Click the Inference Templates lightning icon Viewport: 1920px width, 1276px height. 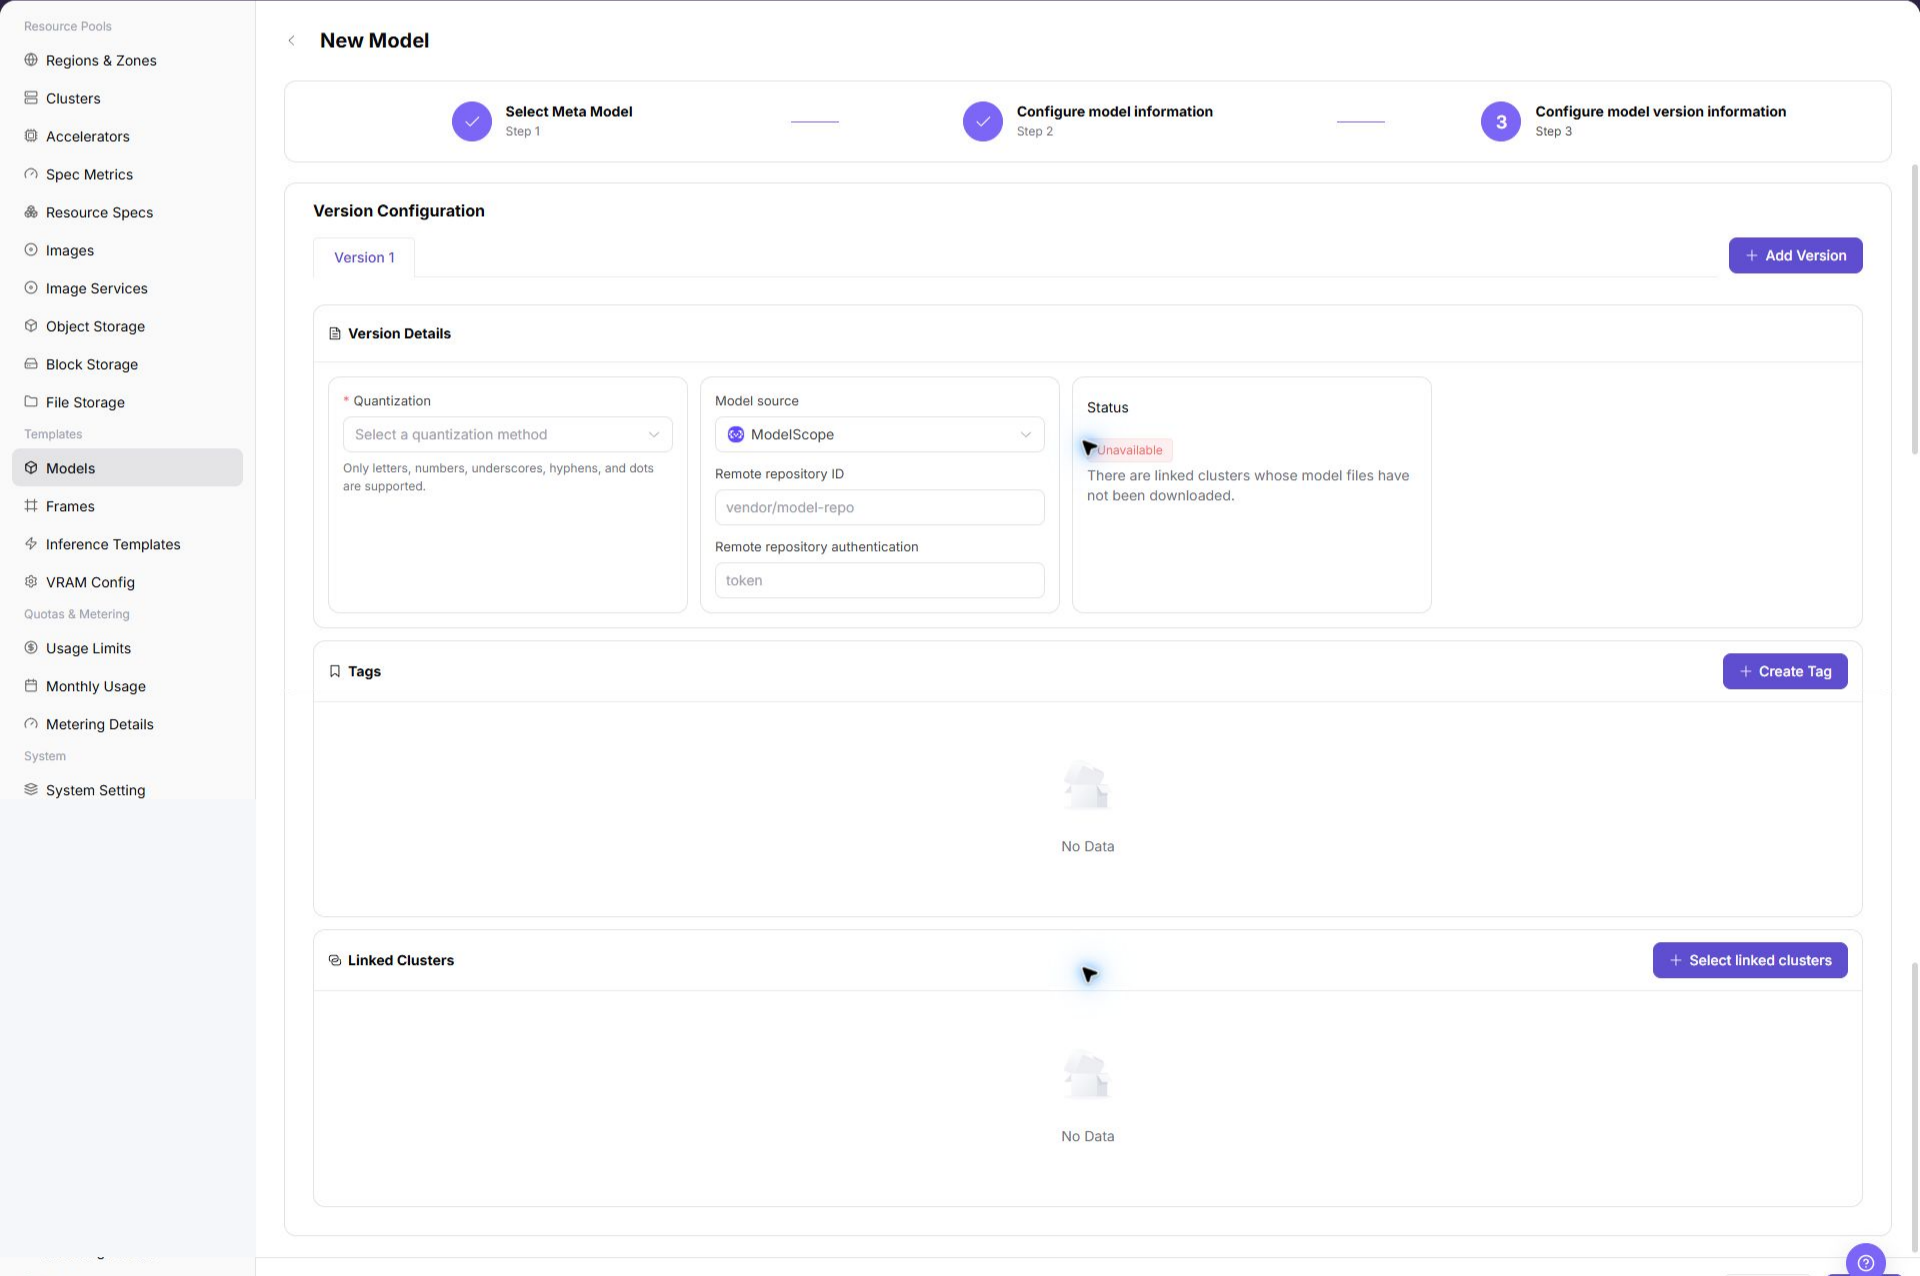tap(31, 544)
